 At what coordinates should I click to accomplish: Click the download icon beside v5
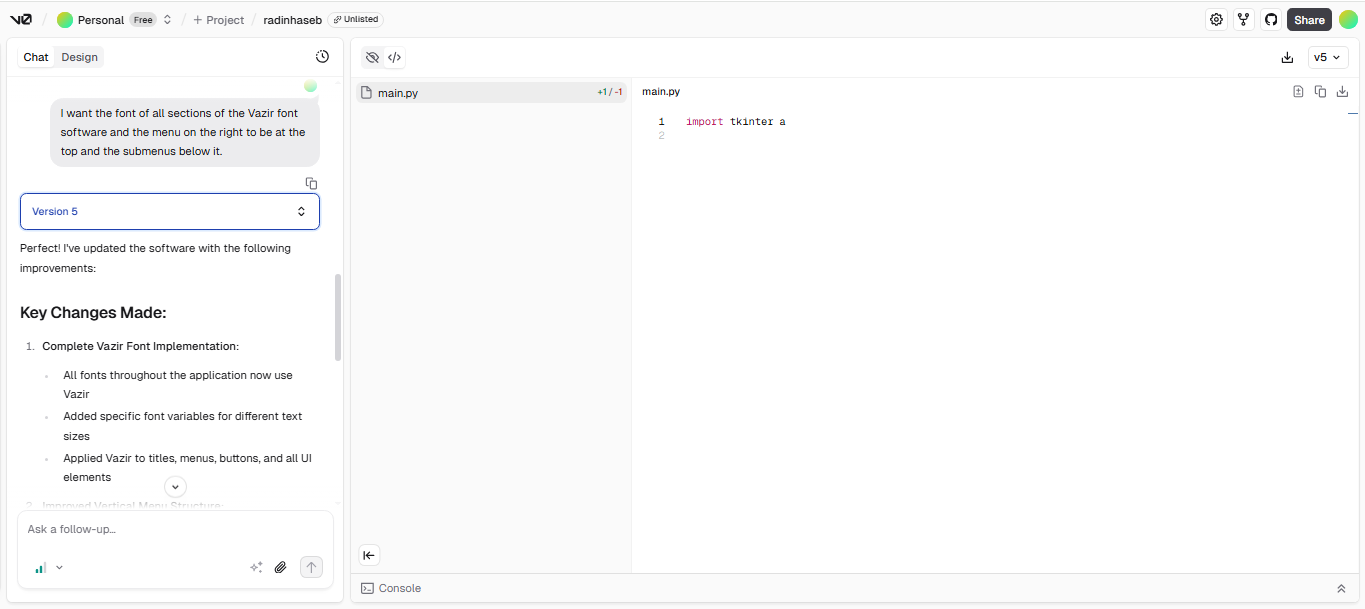pos(1287,57)
